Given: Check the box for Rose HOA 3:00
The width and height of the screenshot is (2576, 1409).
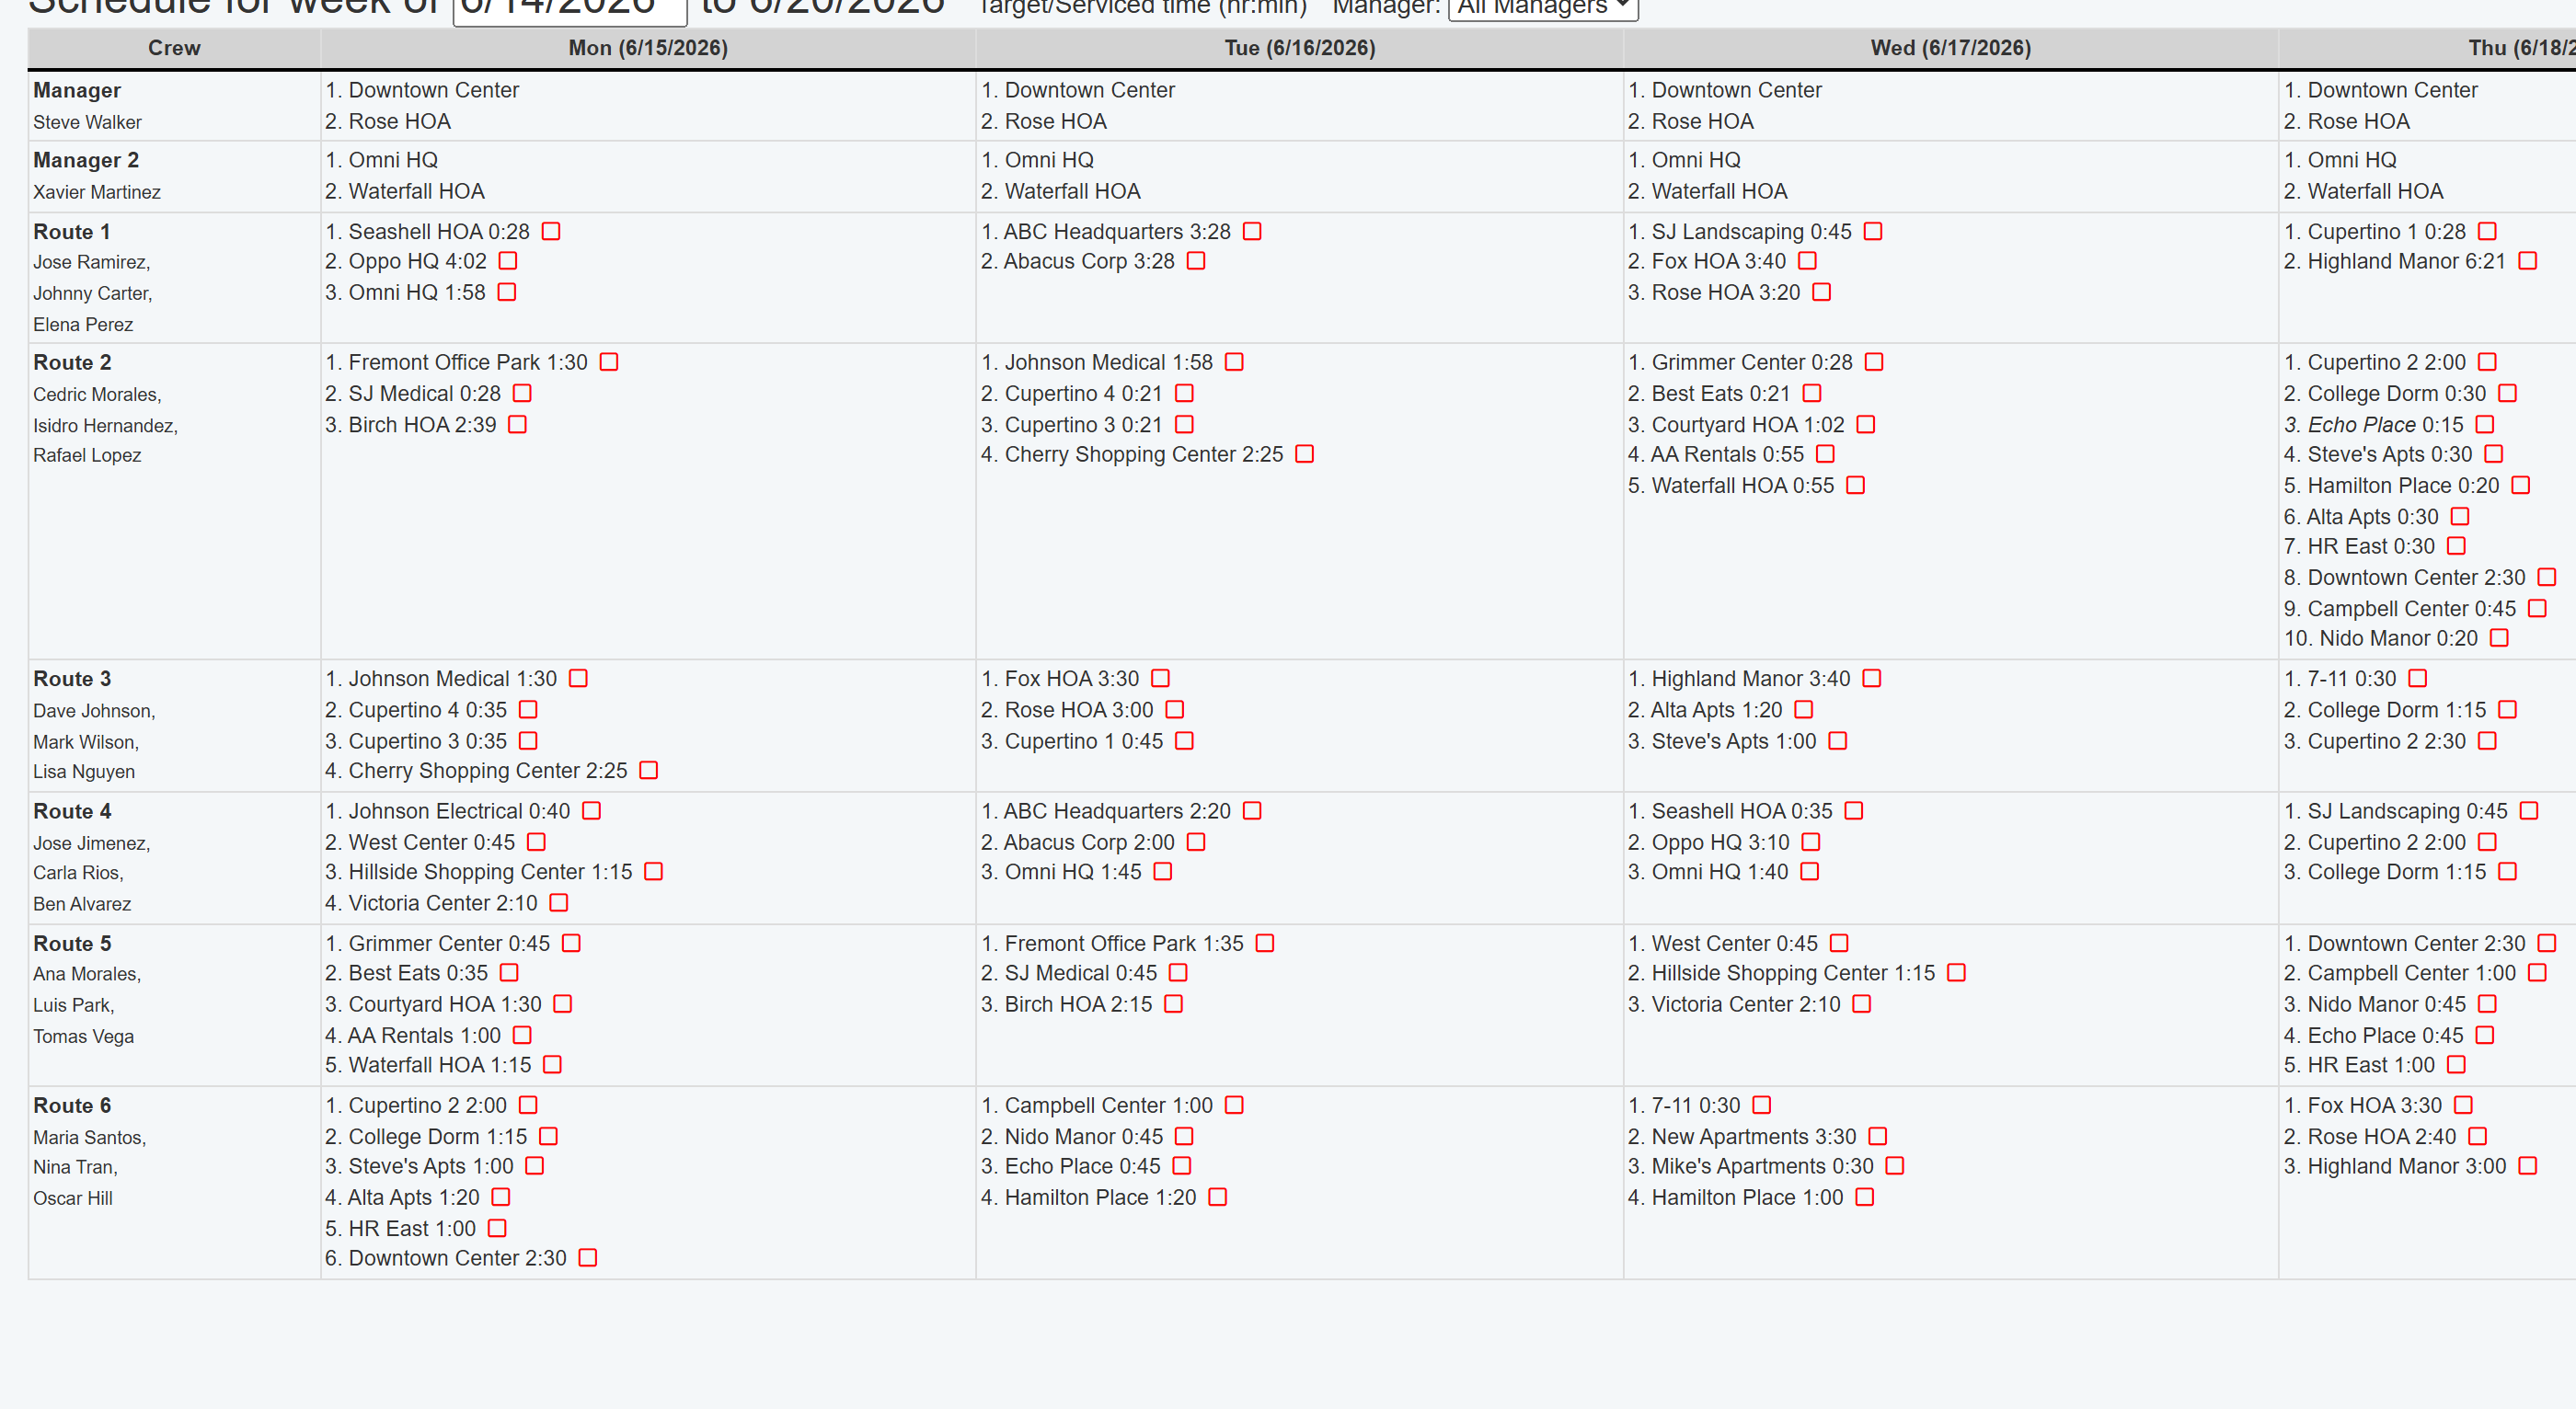Looking at the screenshot, I should click(x=1175, y=710).
